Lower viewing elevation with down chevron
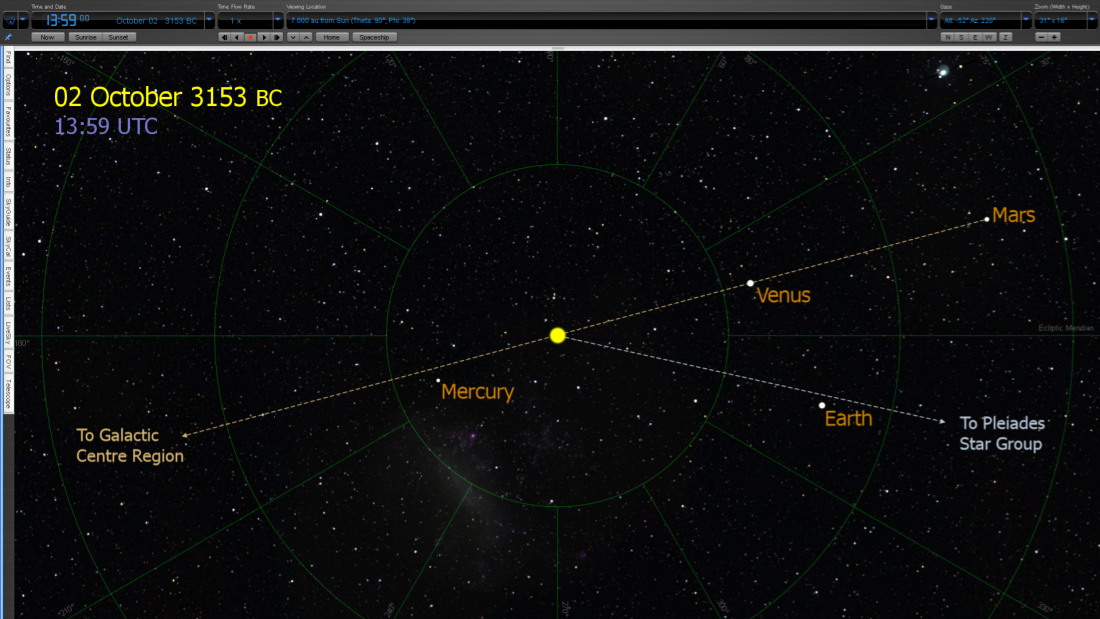This screenshot has width=1100, height=619. 292,37
